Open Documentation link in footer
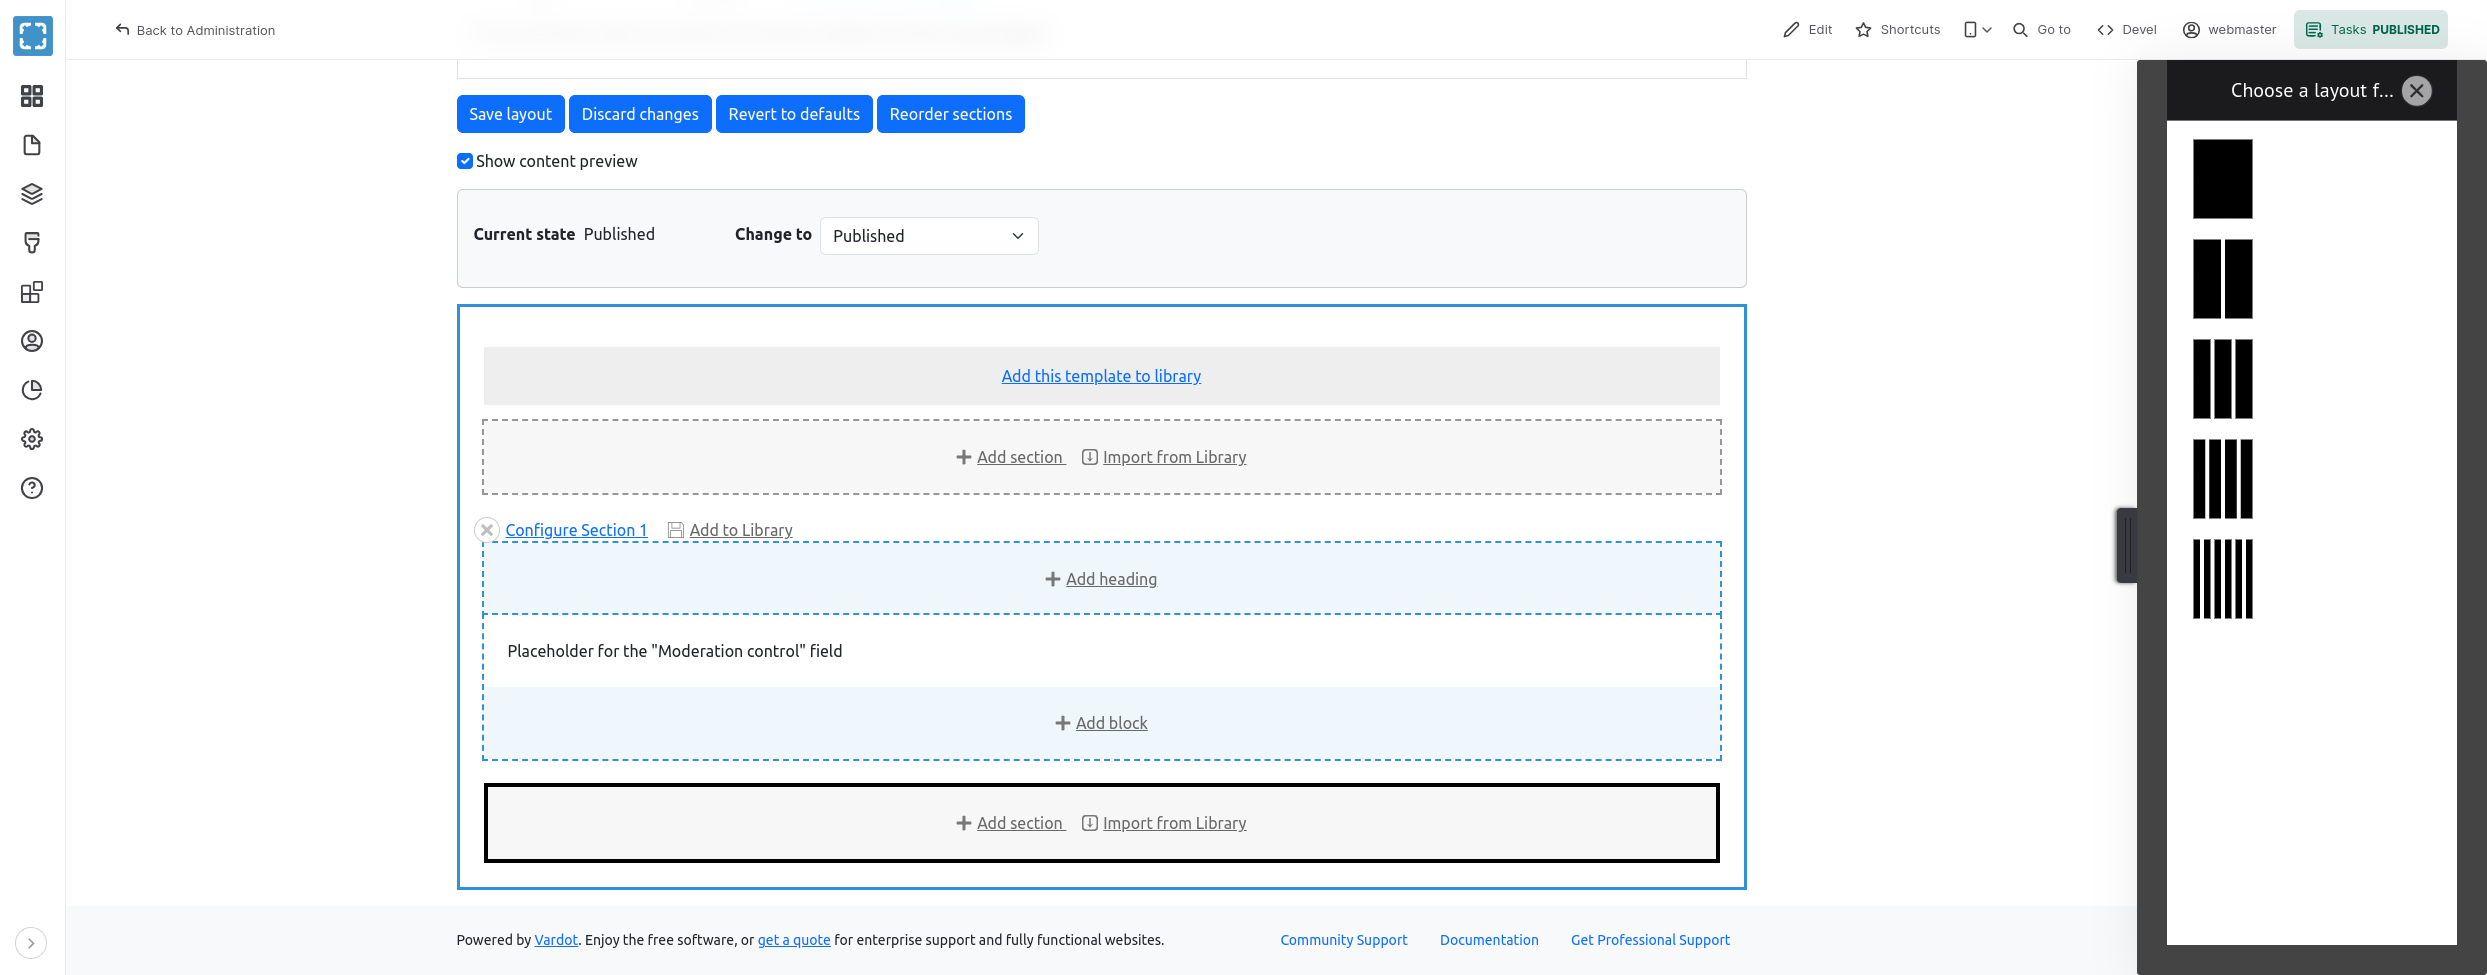Image resolution: width=2487 pixels, height=975 pixels. click(x=1489, y=940)
